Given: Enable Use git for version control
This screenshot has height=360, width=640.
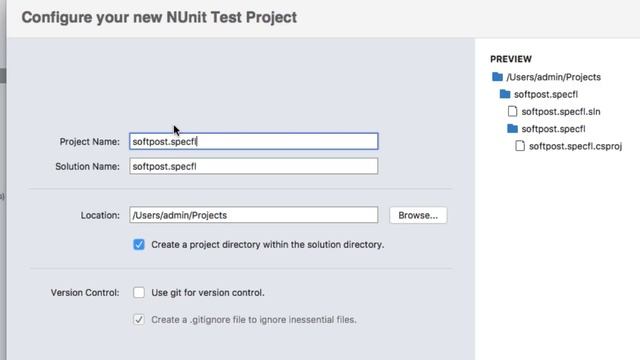Looking at the screenshot, I should [139, 292].
